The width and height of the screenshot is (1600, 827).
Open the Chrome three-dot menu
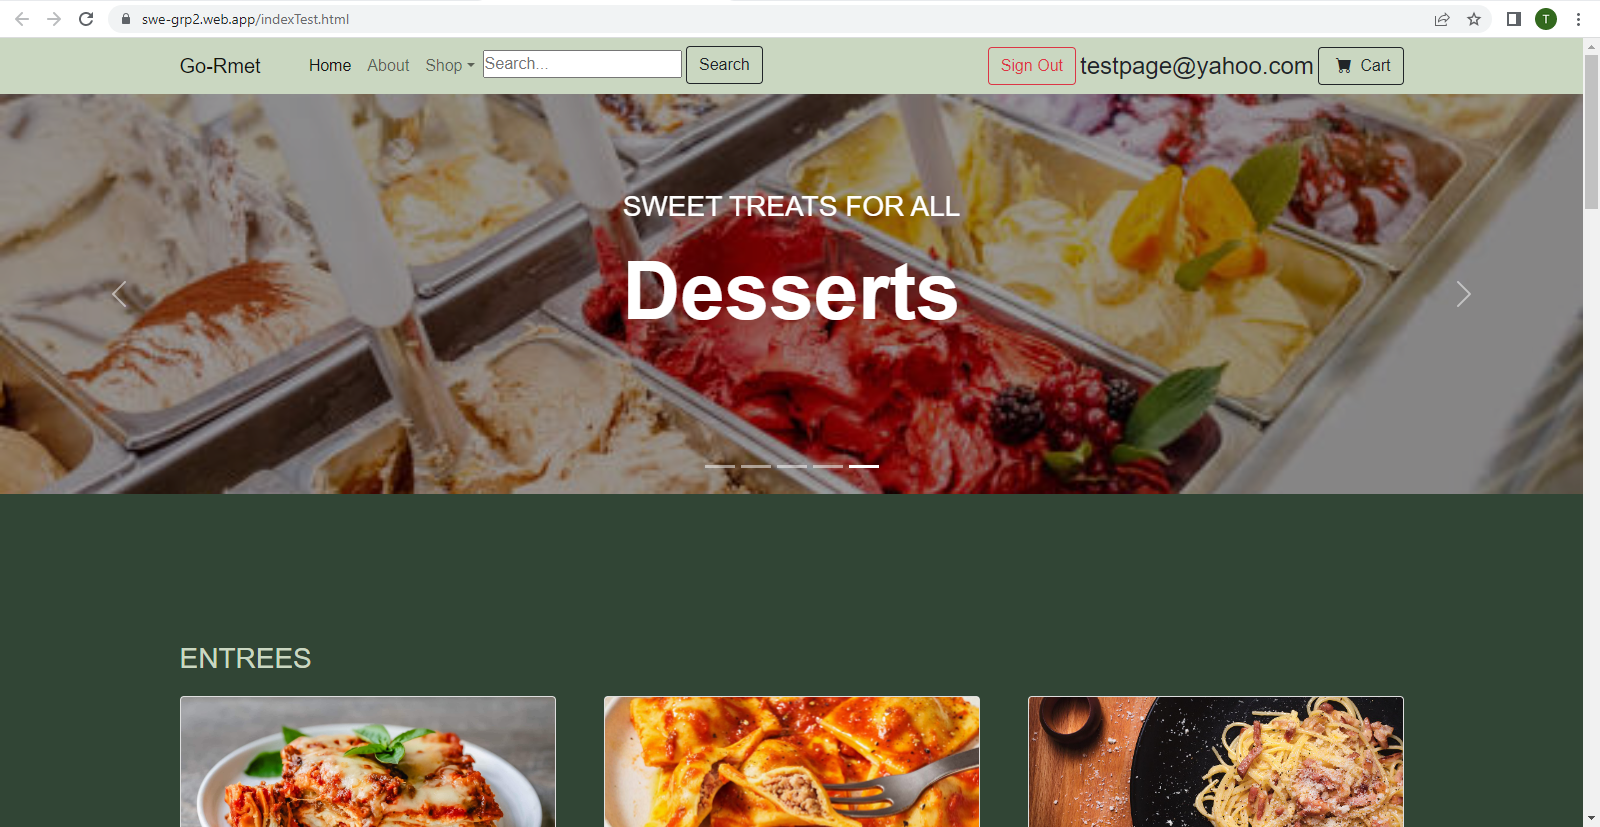[1578, 19]
